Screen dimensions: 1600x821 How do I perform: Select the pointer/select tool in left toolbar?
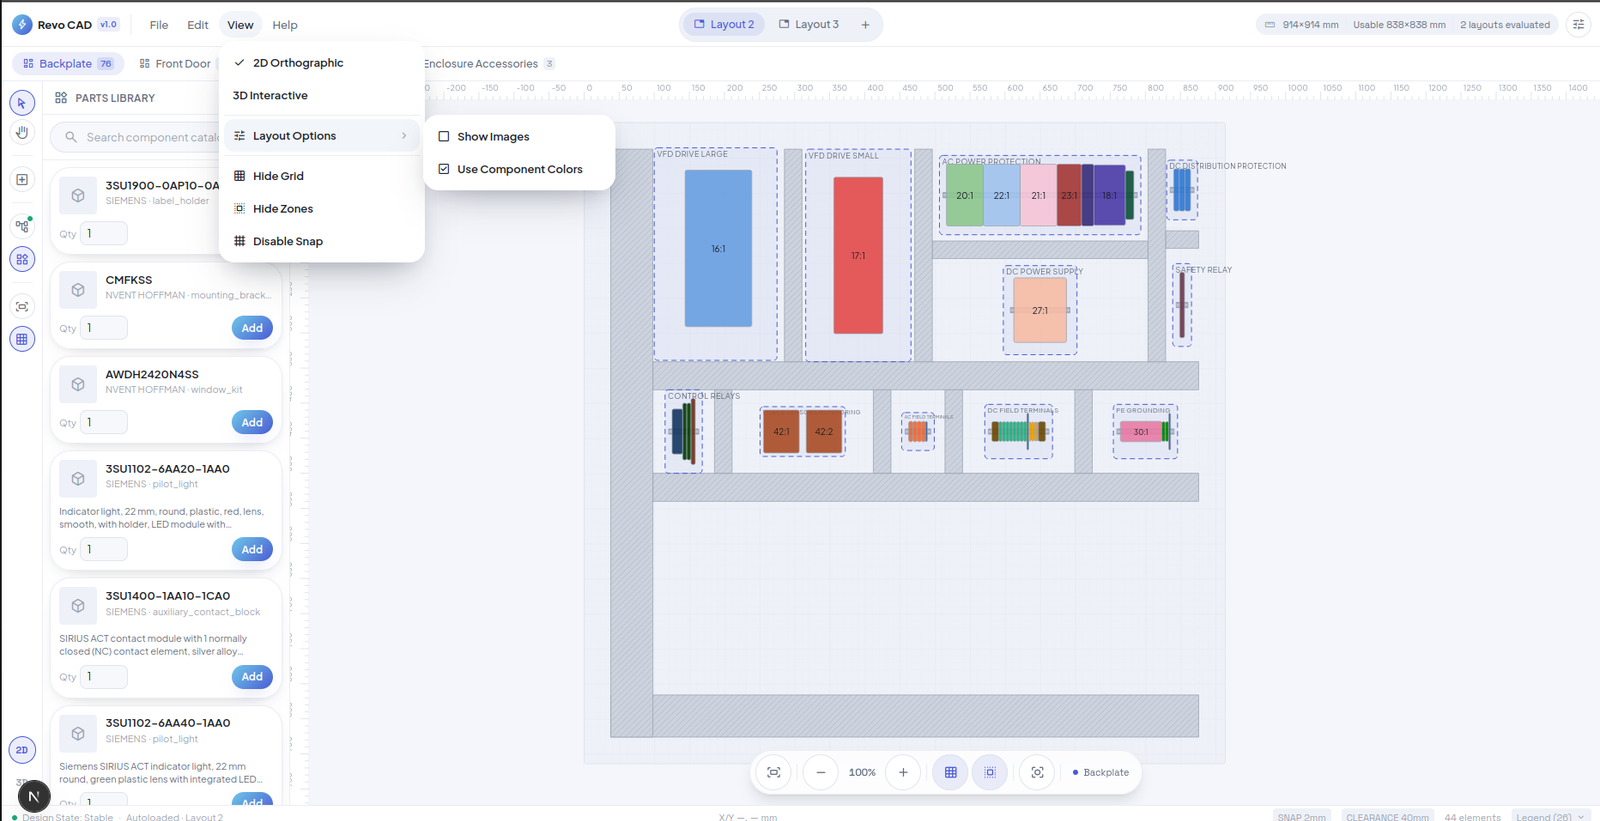coord(22,103)
